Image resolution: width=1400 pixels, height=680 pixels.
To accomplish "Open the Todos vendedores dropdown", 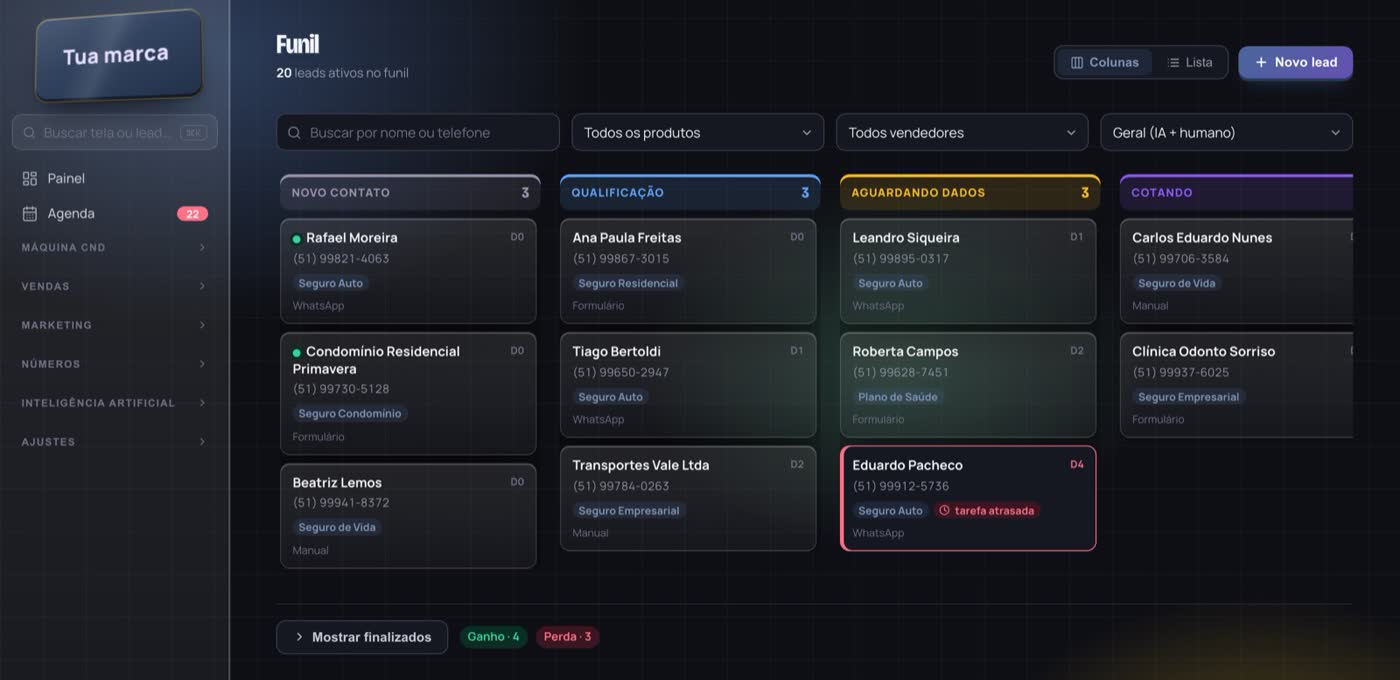I will click(962, 132).
